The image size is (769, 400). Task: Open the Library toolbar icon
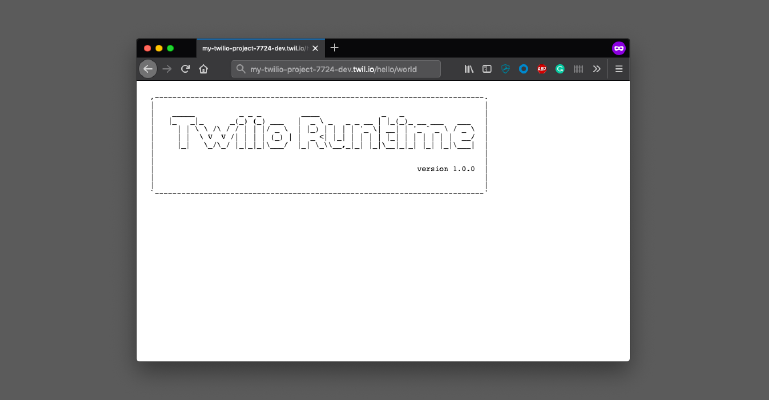point(469,69)
